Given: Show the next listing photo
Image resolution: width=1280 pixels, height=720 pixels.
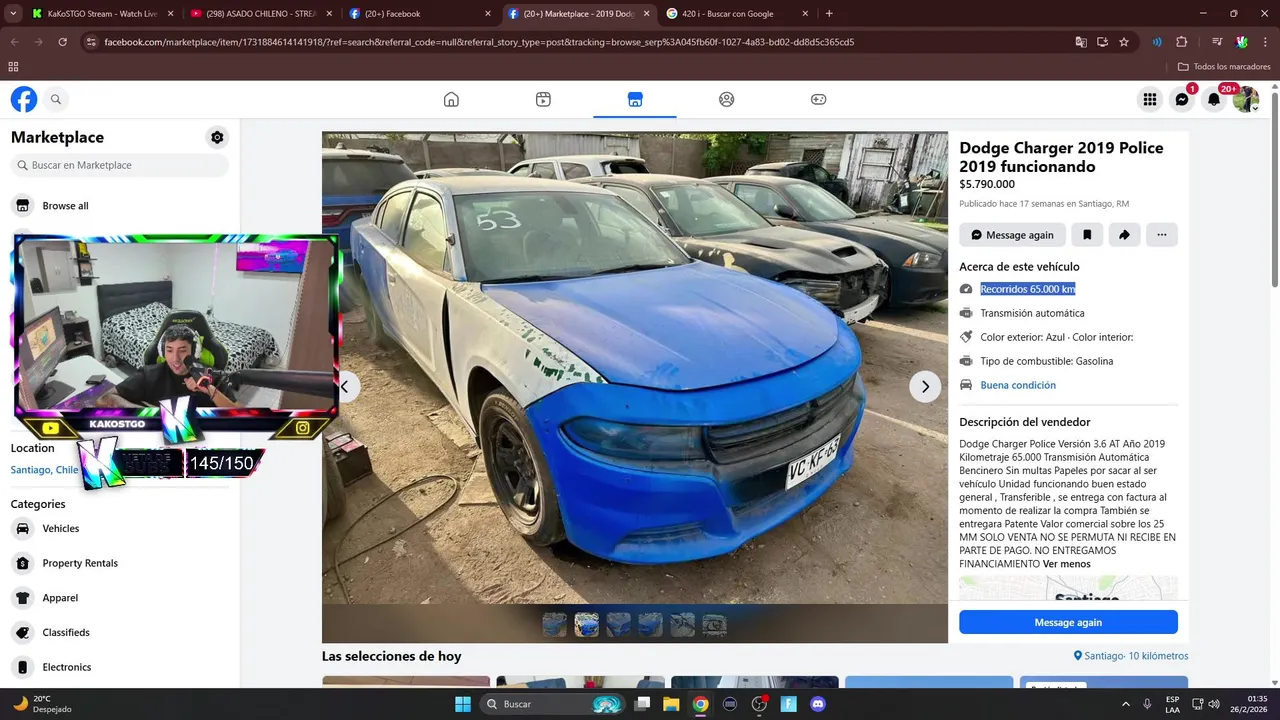Looking at the screenshot, I should 925,386.
